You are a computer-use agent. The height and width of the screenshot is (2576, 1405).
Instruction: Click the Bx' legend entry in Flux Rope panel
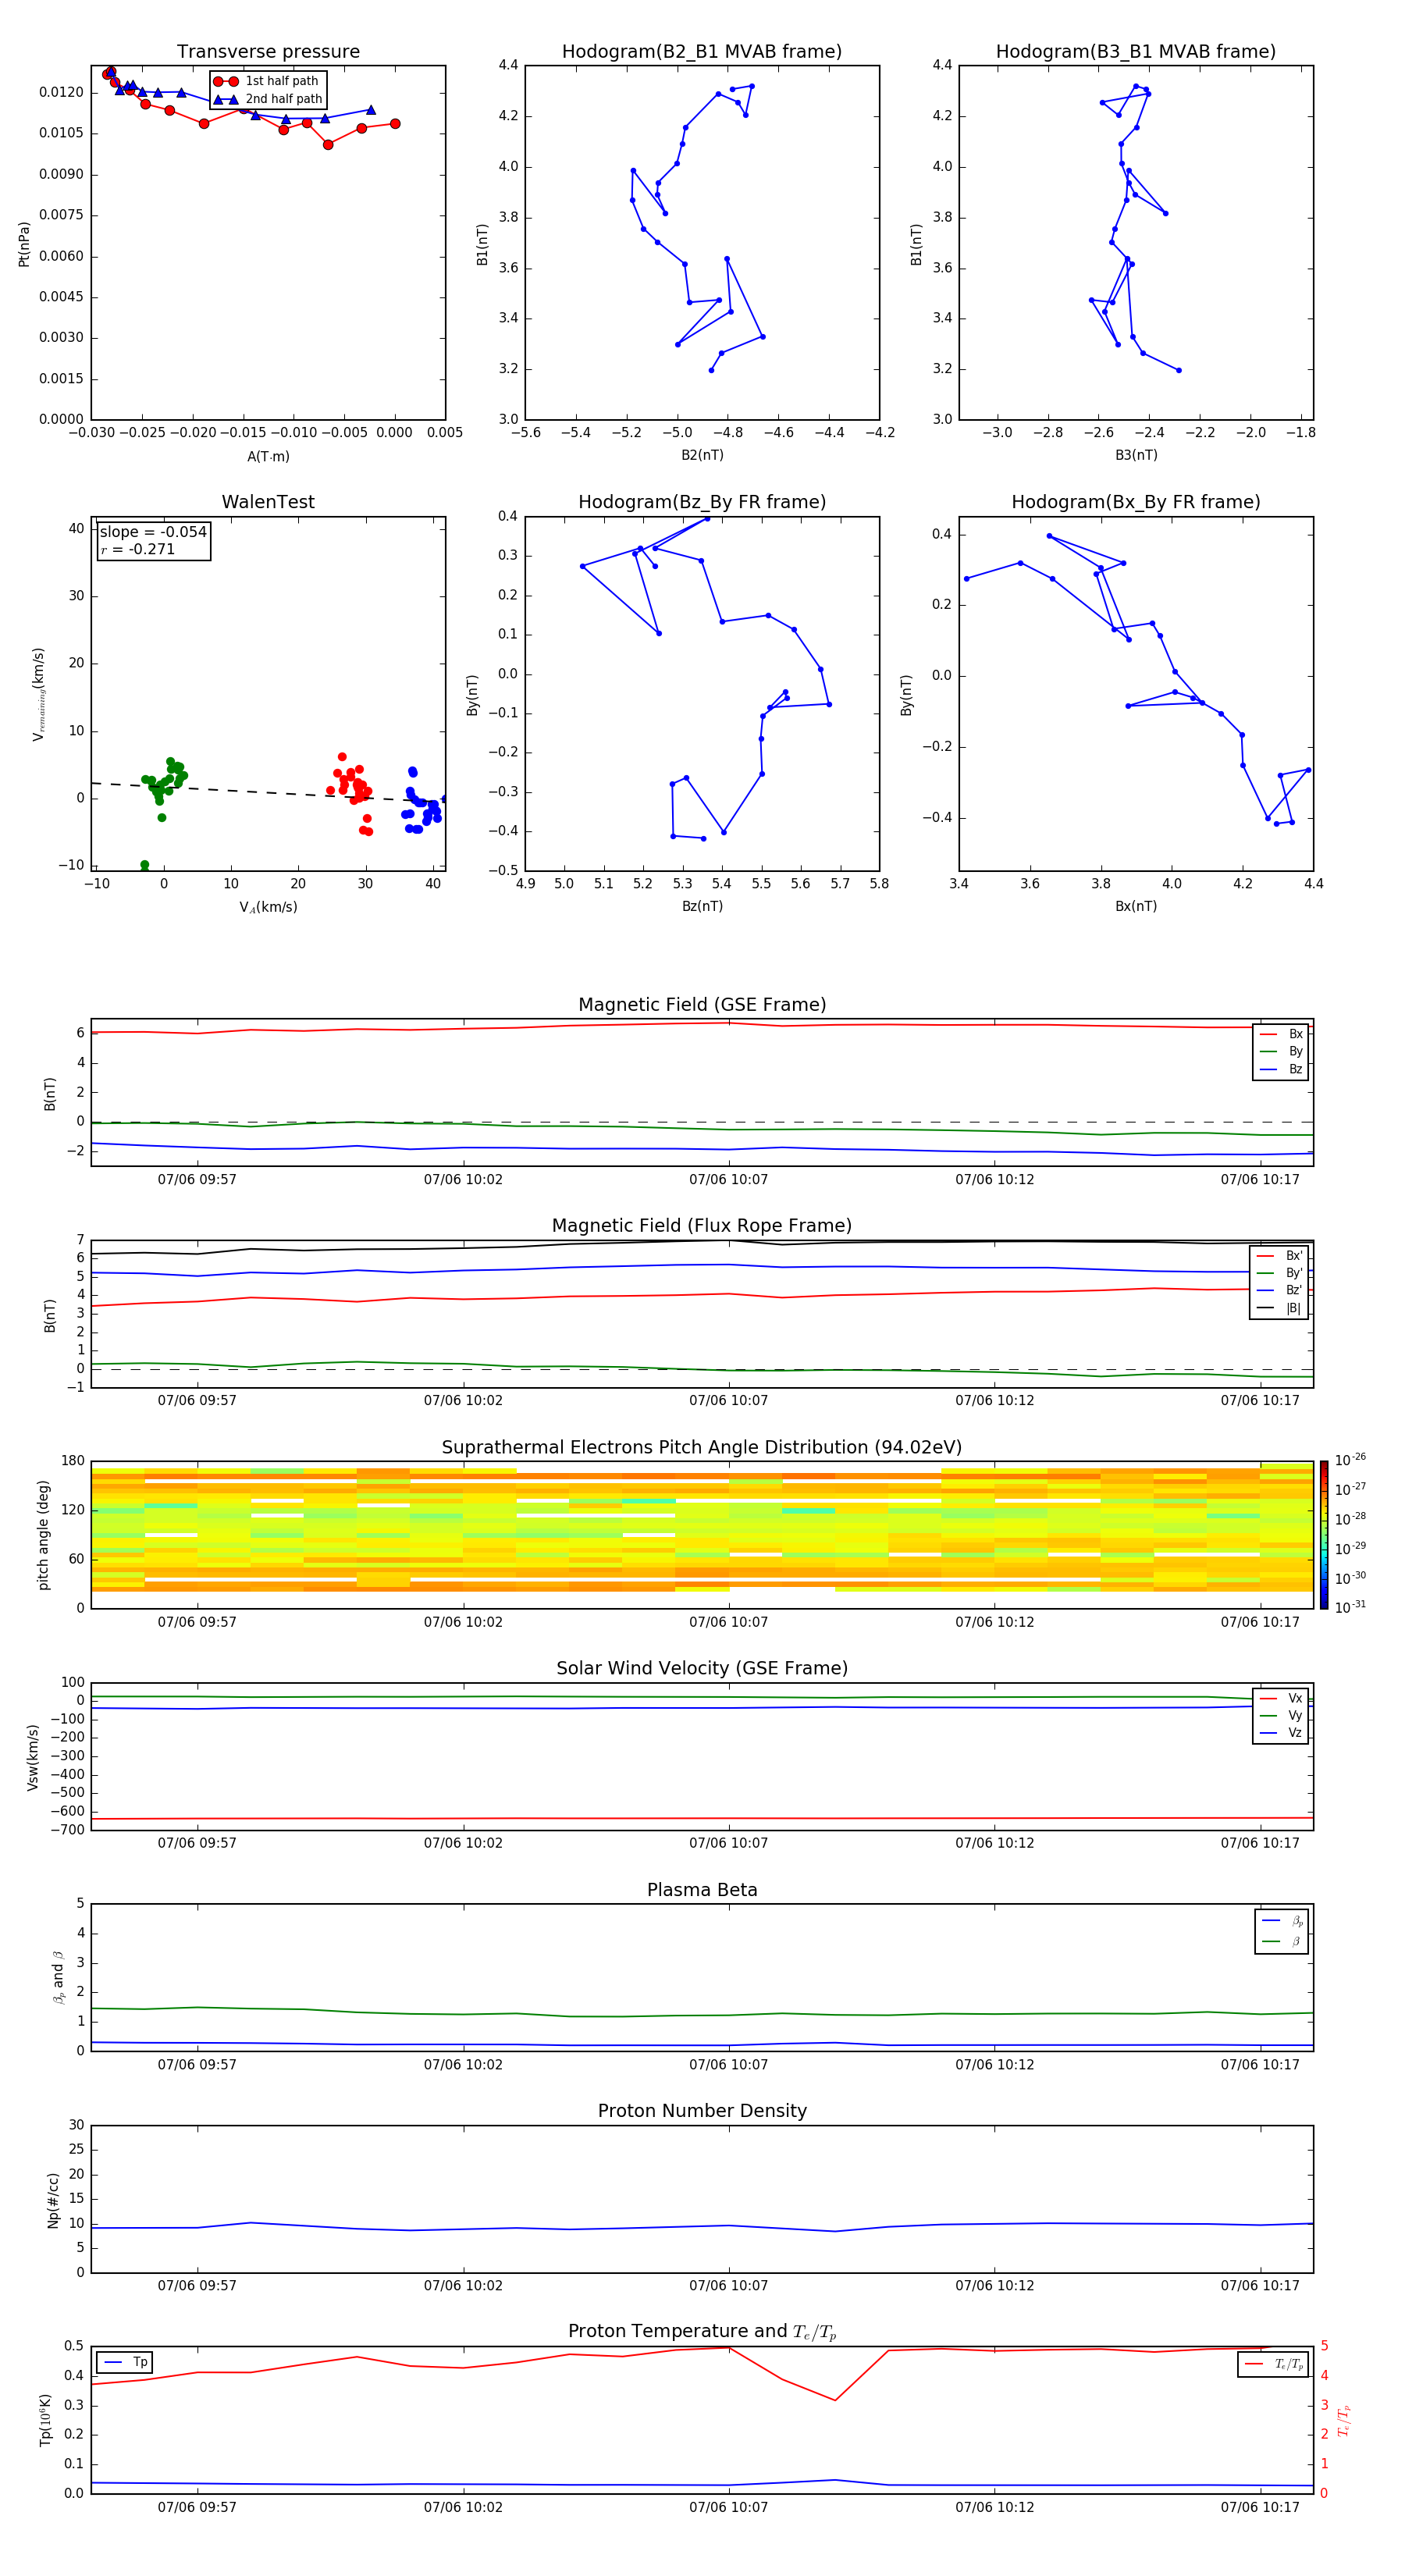[1279, 1256]
